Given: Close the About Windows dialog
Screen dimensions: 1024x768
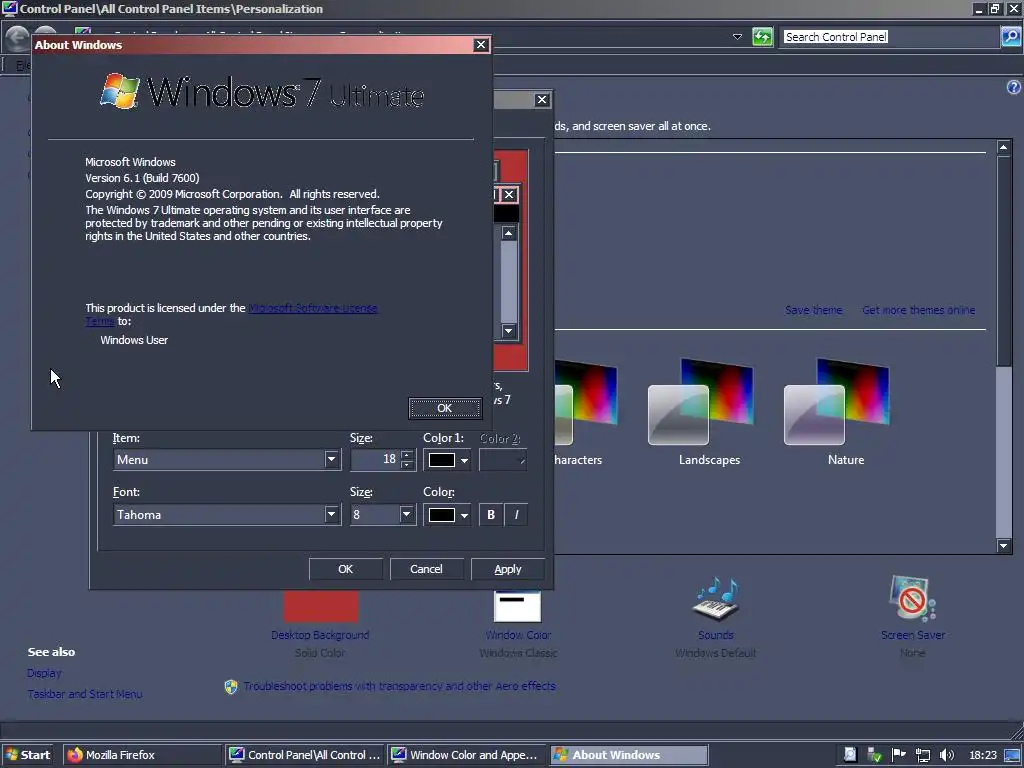Looking at the screenshot, I should tap(481, 44).
